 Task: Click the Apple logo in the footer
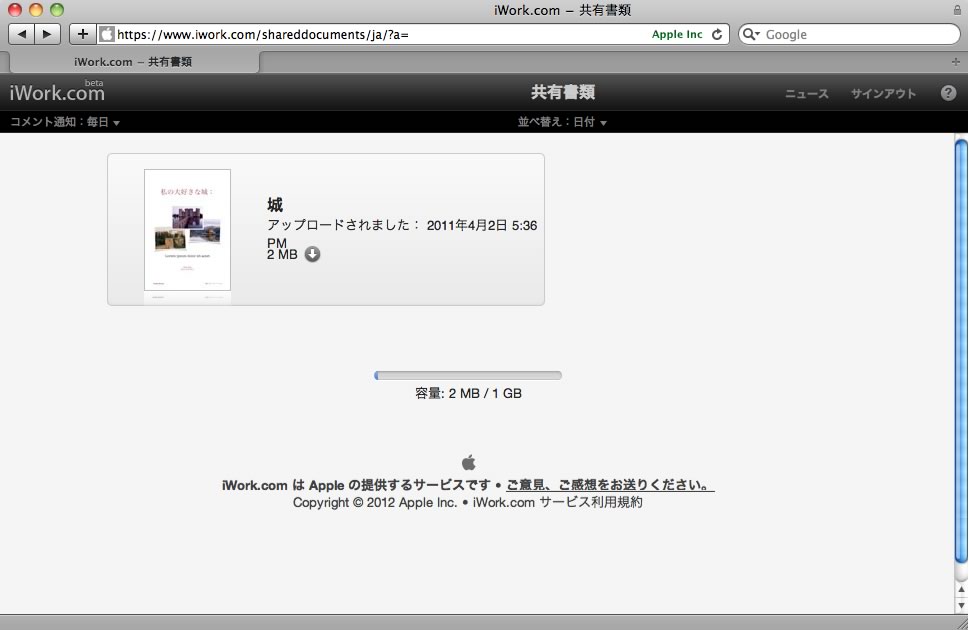point(468,462)
